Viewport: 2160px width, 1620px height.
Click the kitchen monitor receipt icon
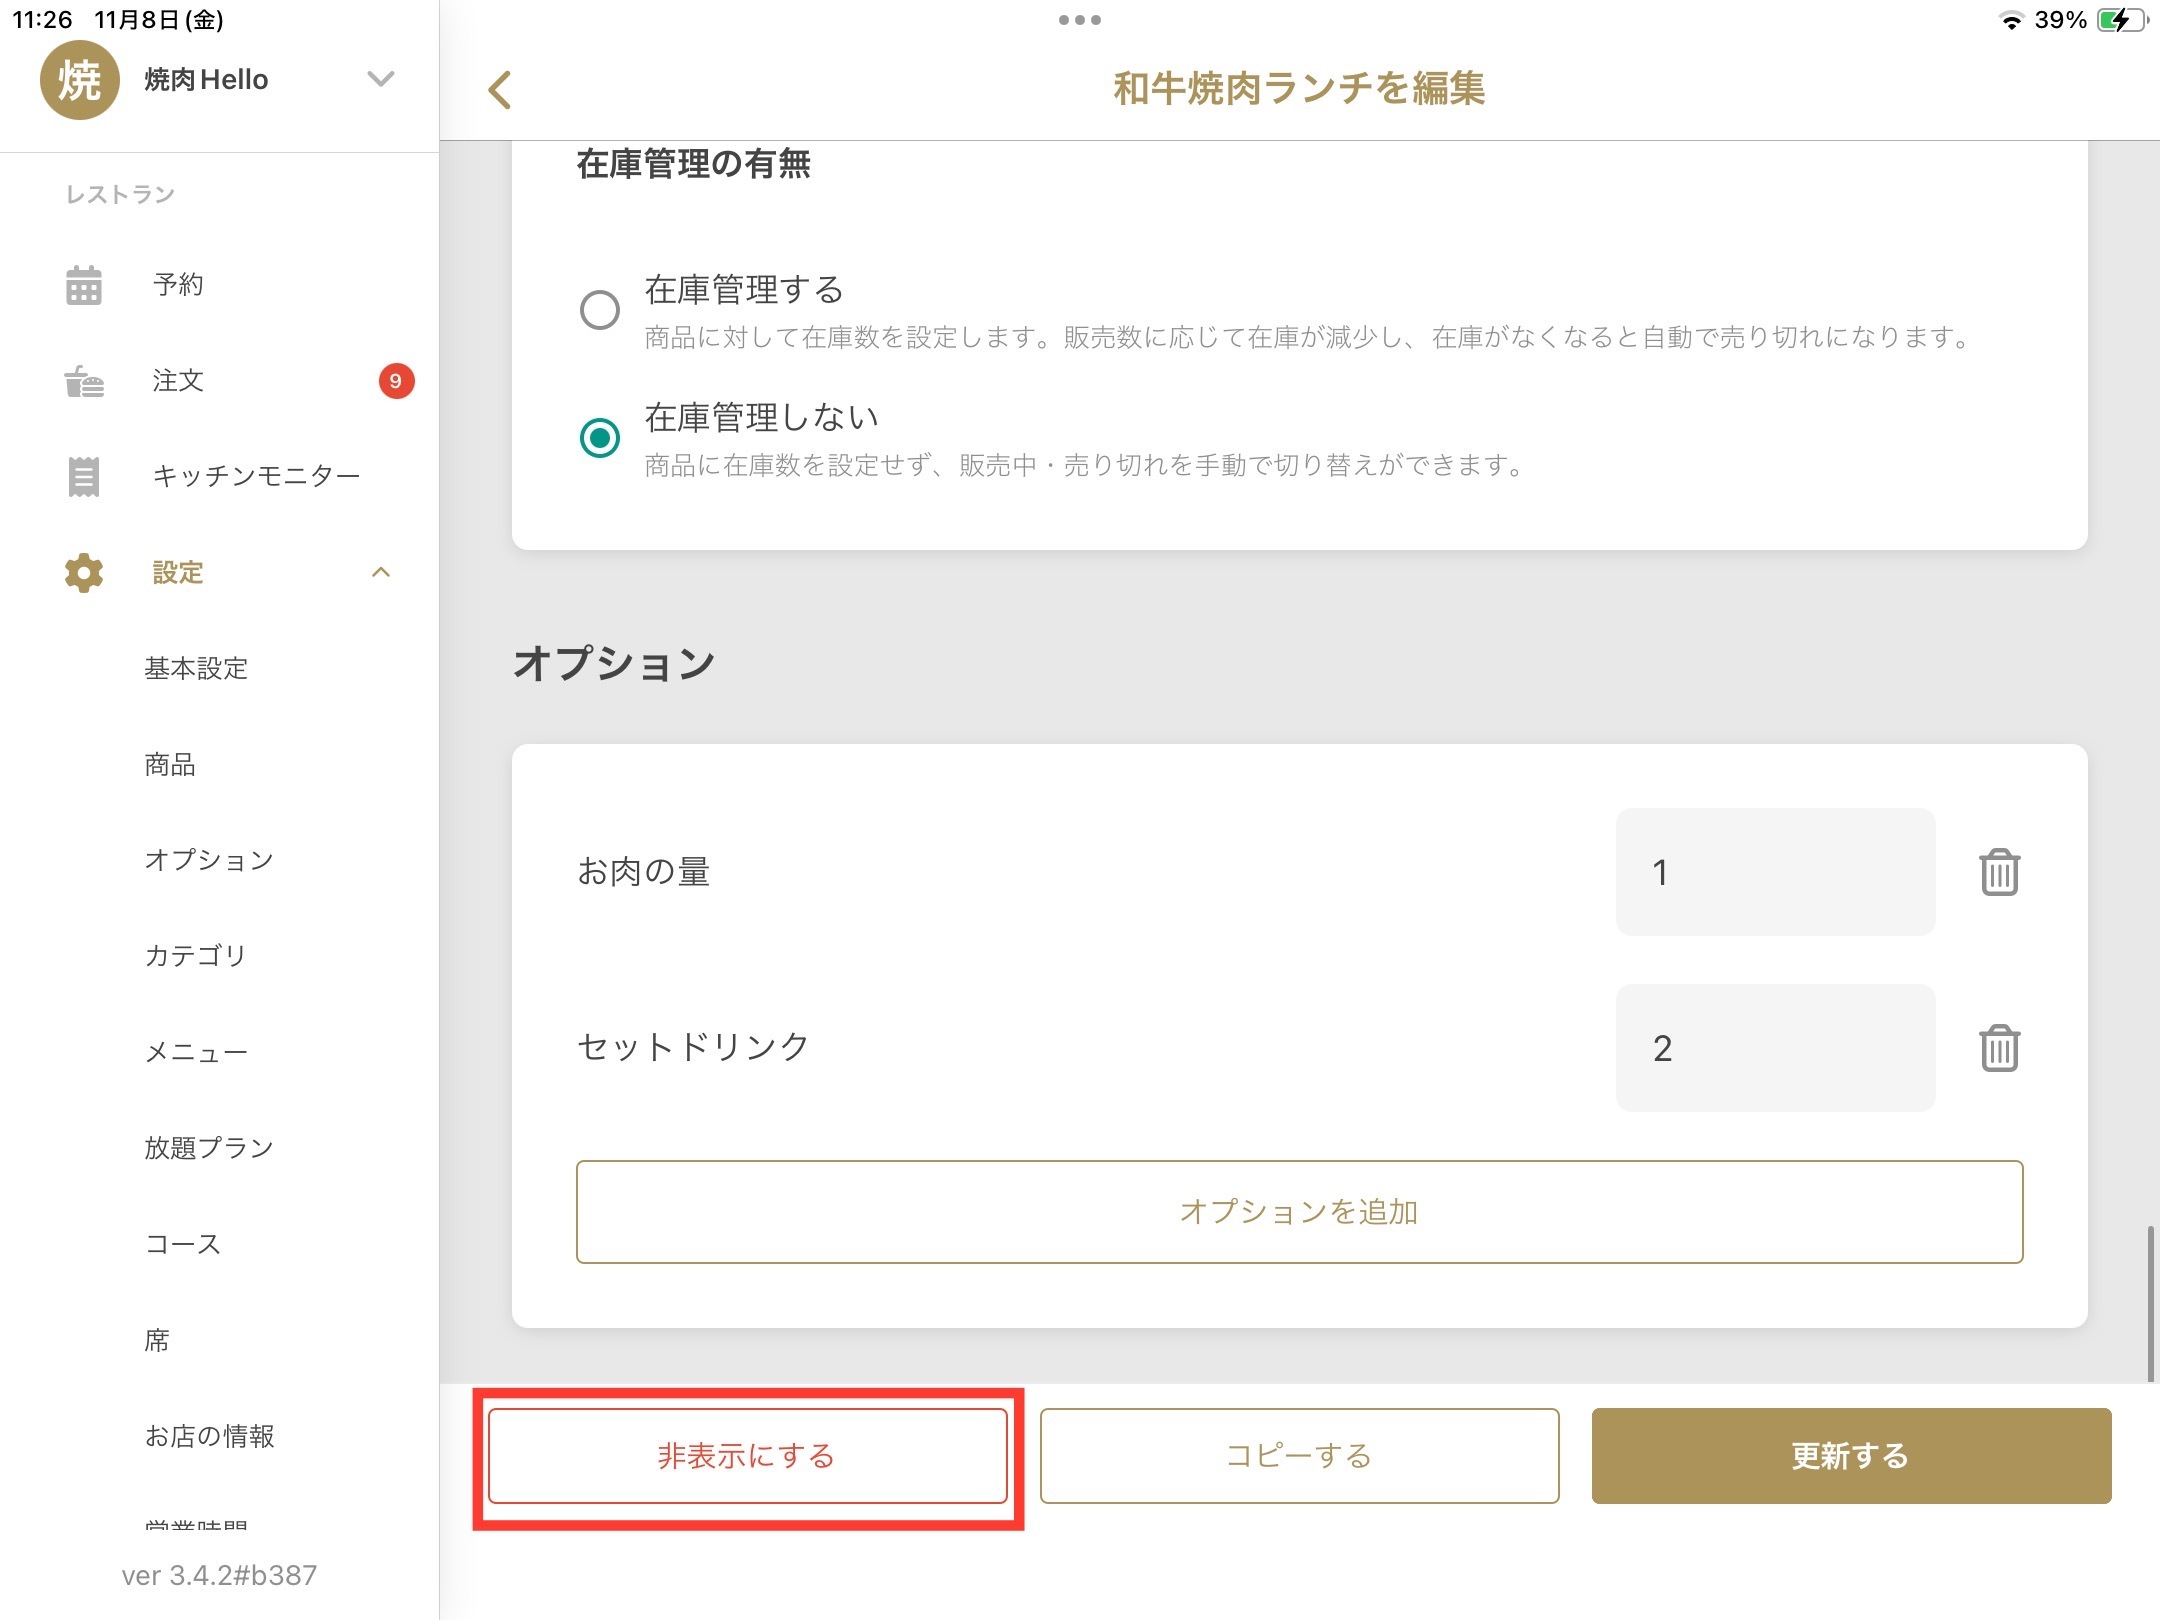[84, 476]
